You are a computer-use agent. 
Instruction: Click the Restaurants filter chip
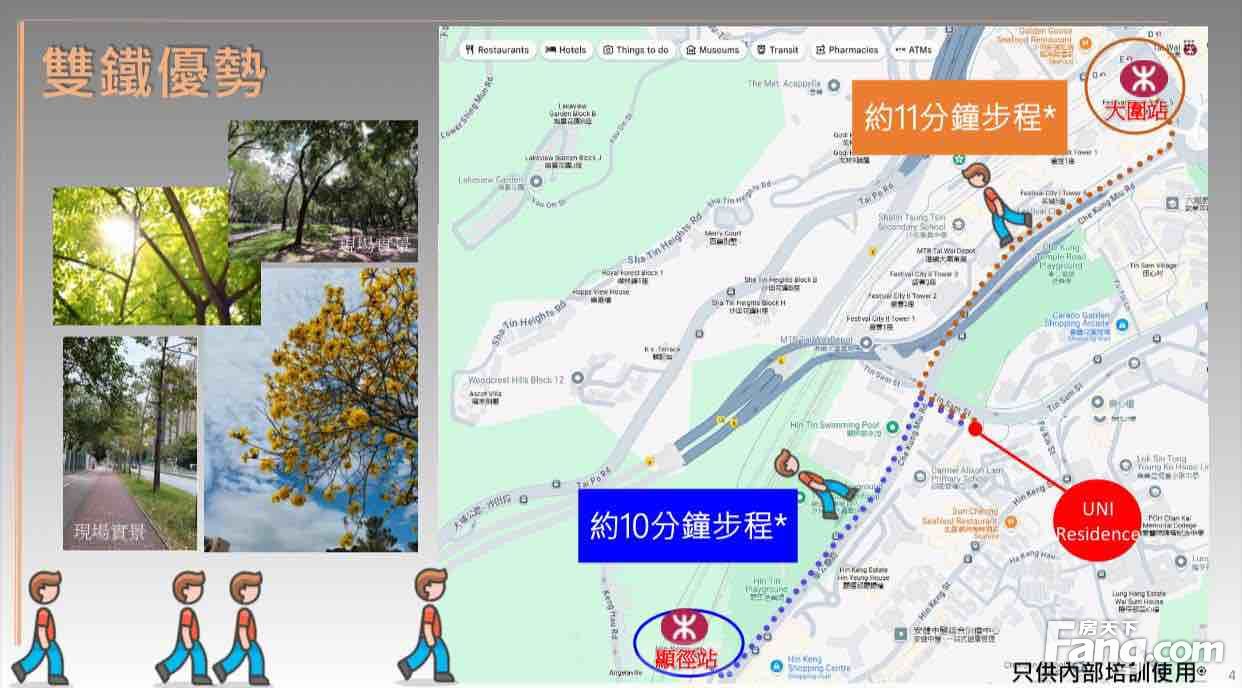497,50
